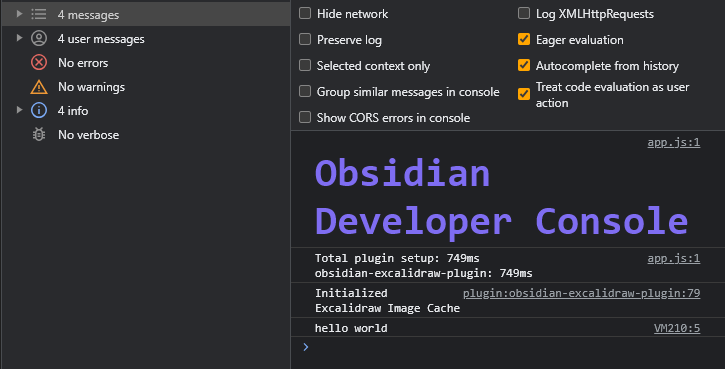Select the '4 info' filter label
The height and width of the screenshot is (369, 725).
tap(73, 111)
